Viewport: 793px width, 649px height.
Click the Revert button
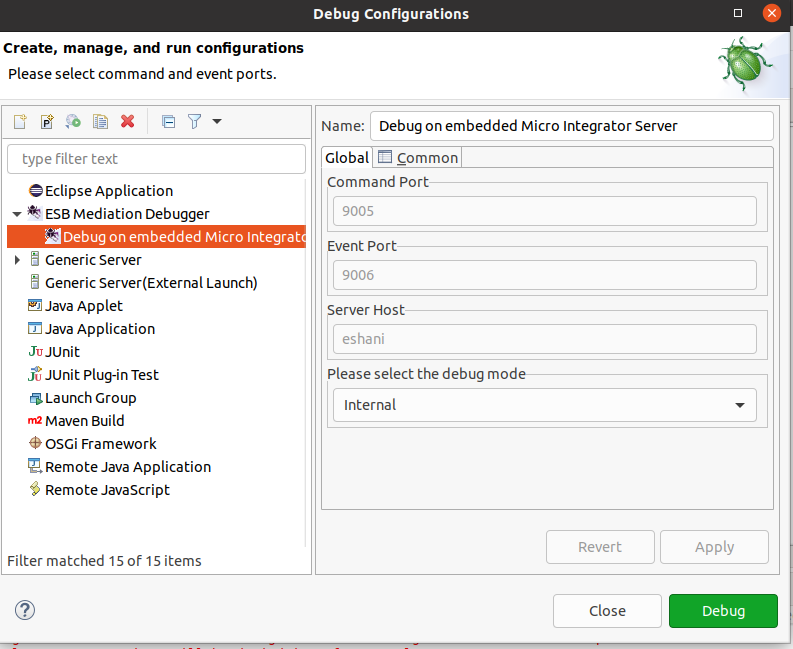click(600, 547)
